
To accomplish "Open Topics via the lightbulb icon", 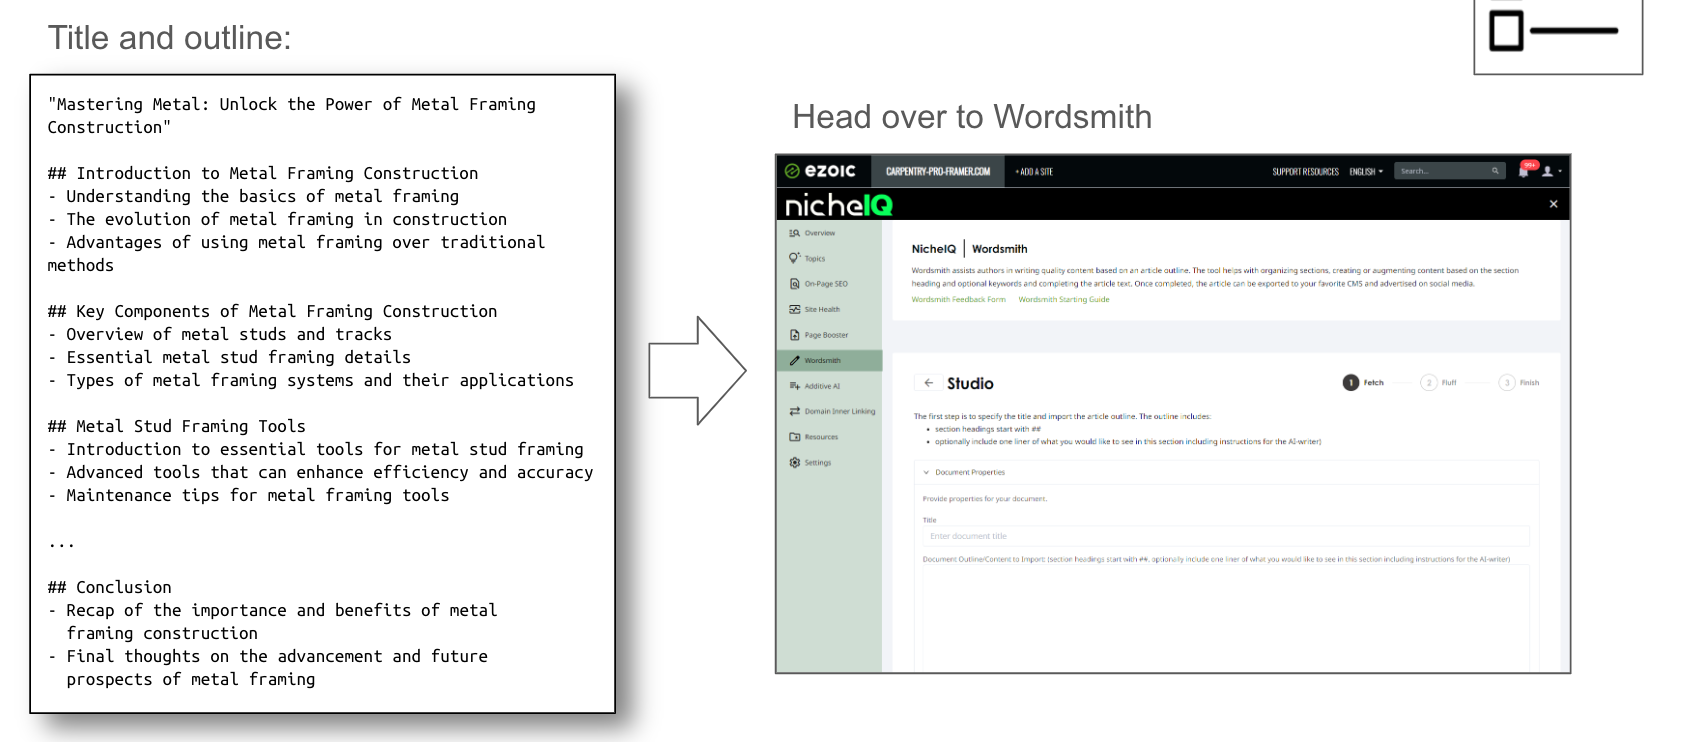I will [x=794, y=258].
